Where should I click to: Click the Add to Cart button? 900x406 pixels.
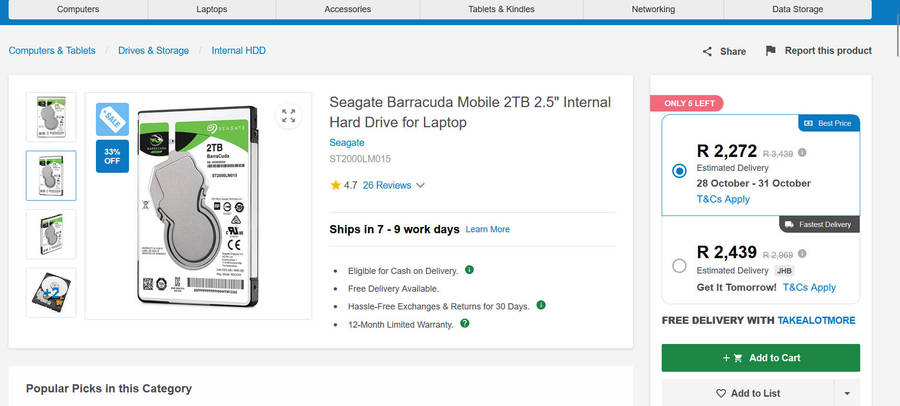(x=760, y=358)
